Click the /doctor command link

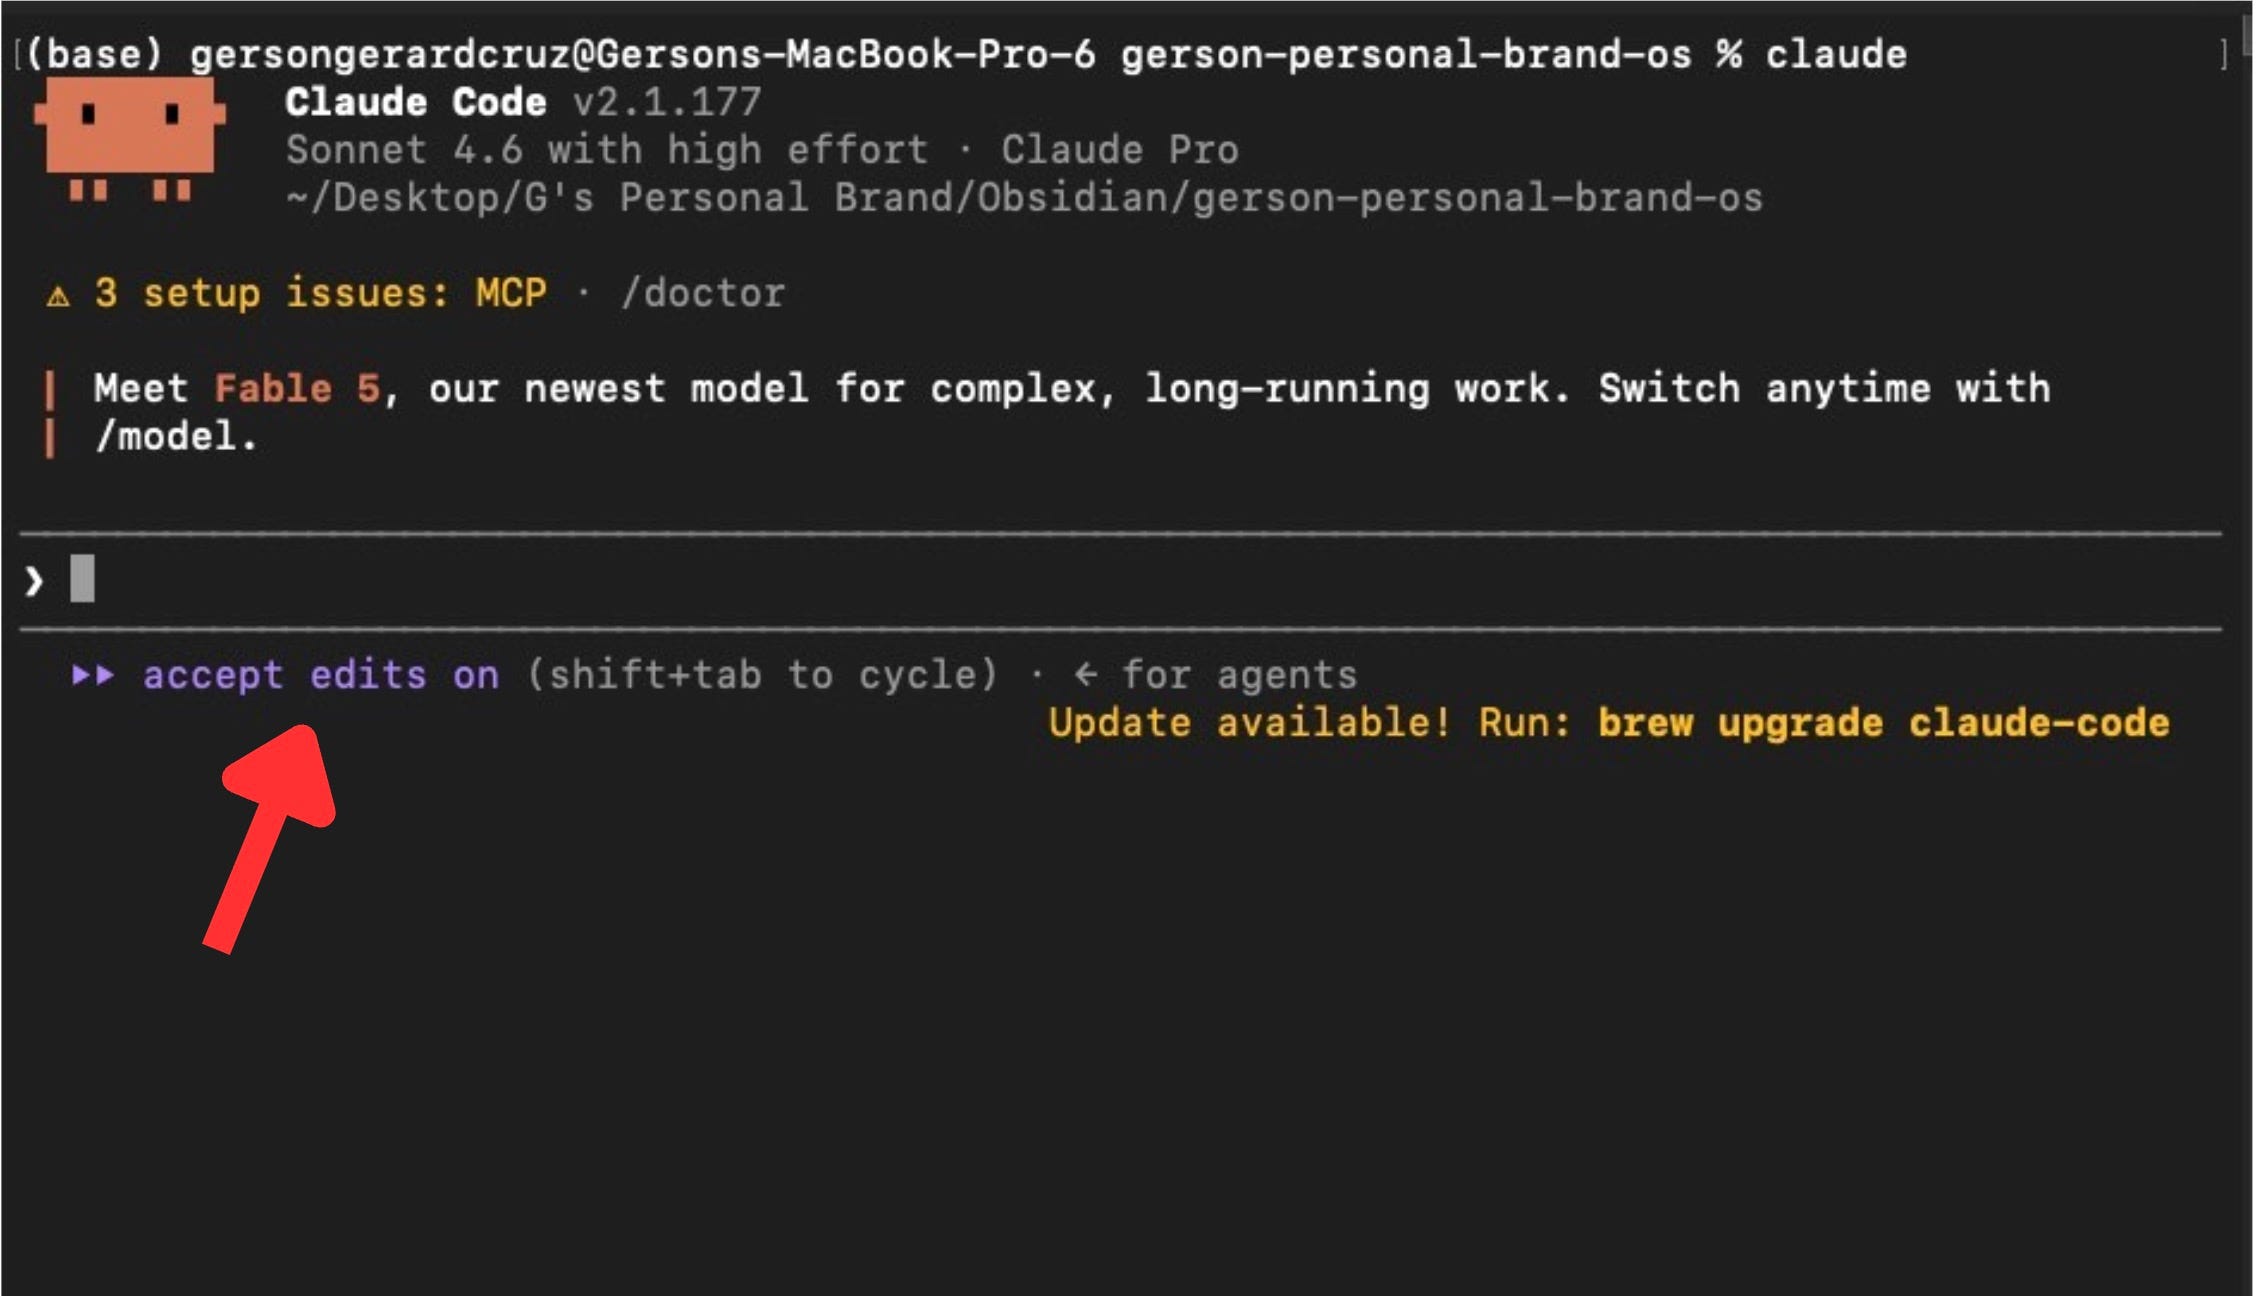coord(703,294)
